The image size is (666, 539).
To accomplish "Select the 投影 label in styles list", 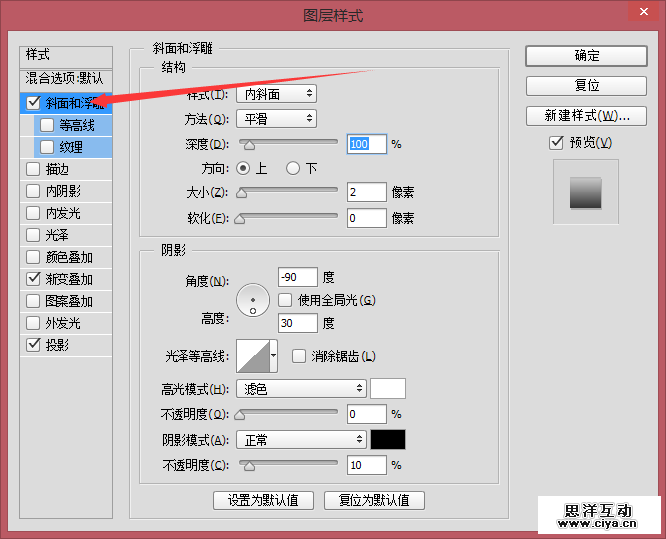I will (x=57, y=345).
